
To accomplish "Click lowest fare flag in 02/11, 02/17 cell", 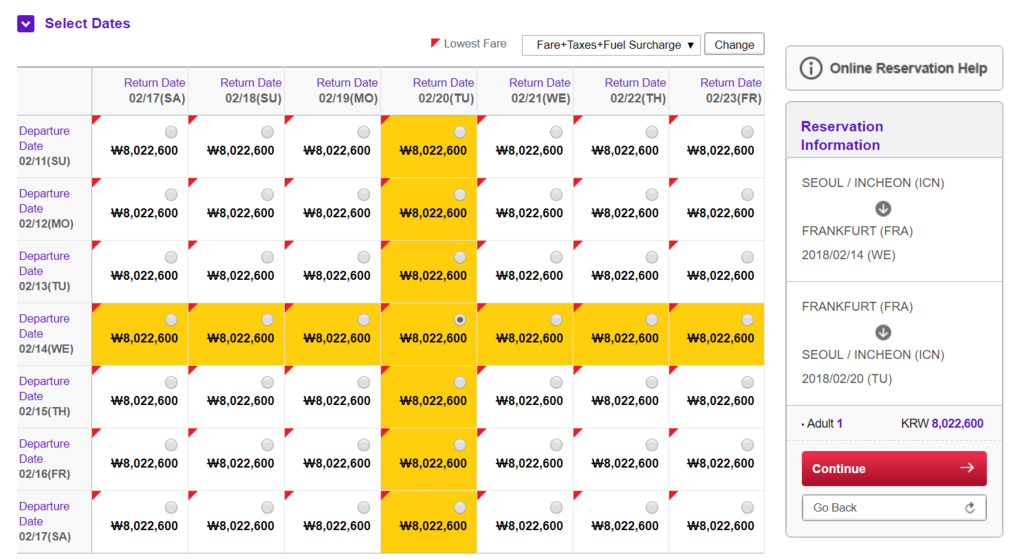I will [x=97, y=120].
